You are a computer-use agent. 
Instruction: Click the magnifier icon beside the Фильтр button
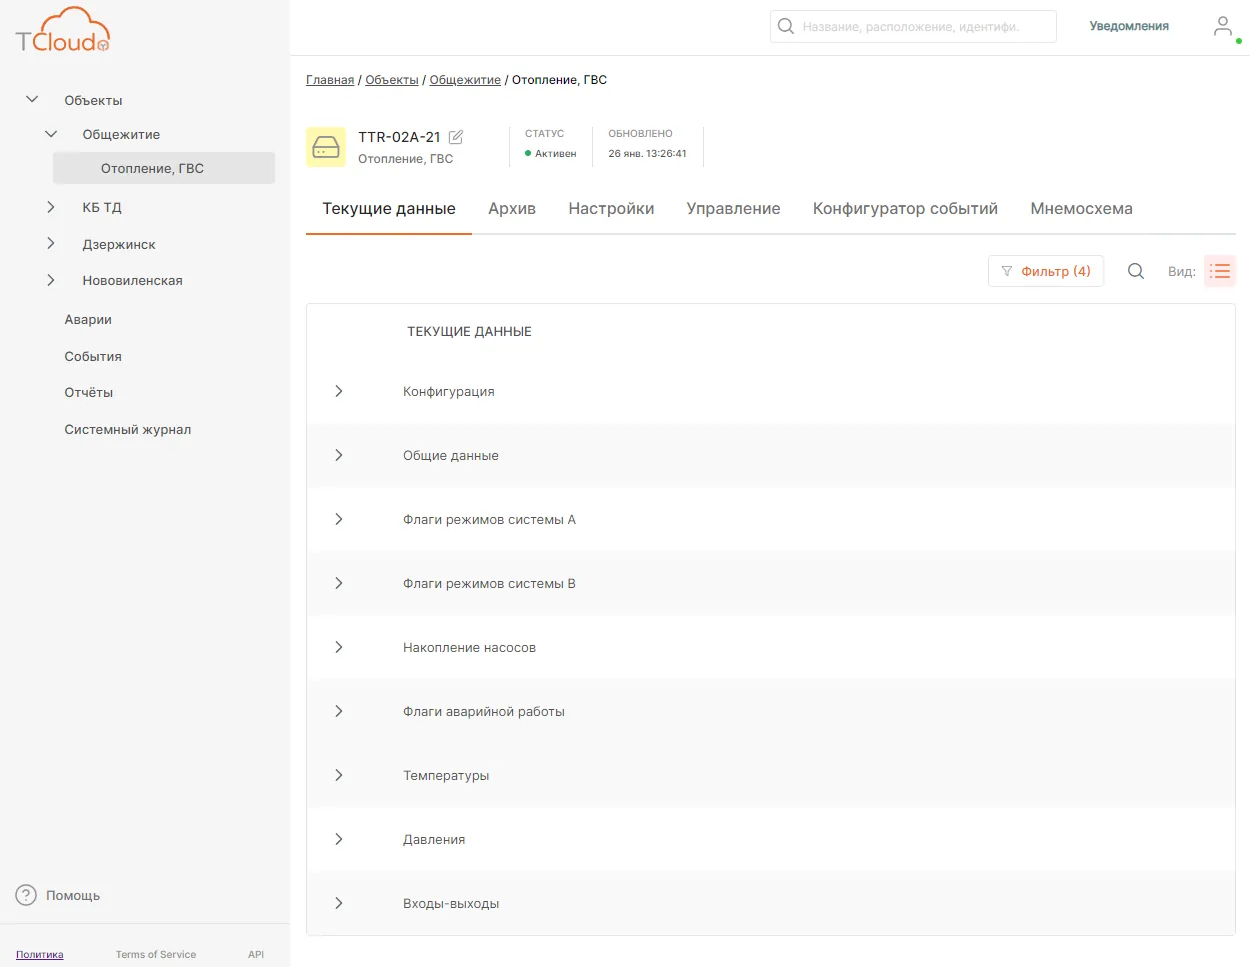[1136, 271]
